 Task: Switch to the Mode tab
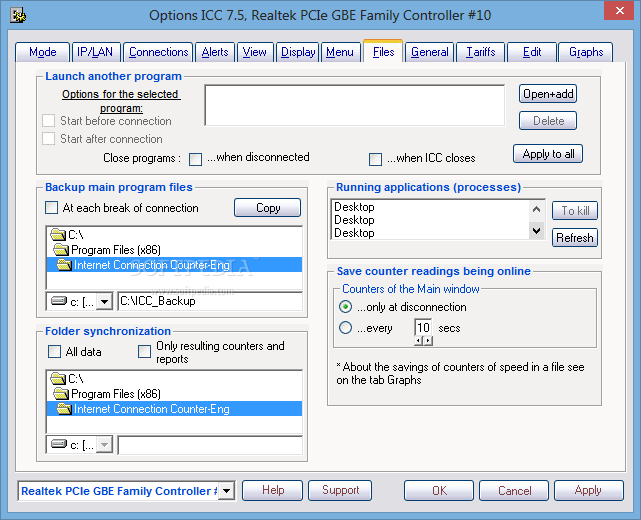[x=43, y=52]
